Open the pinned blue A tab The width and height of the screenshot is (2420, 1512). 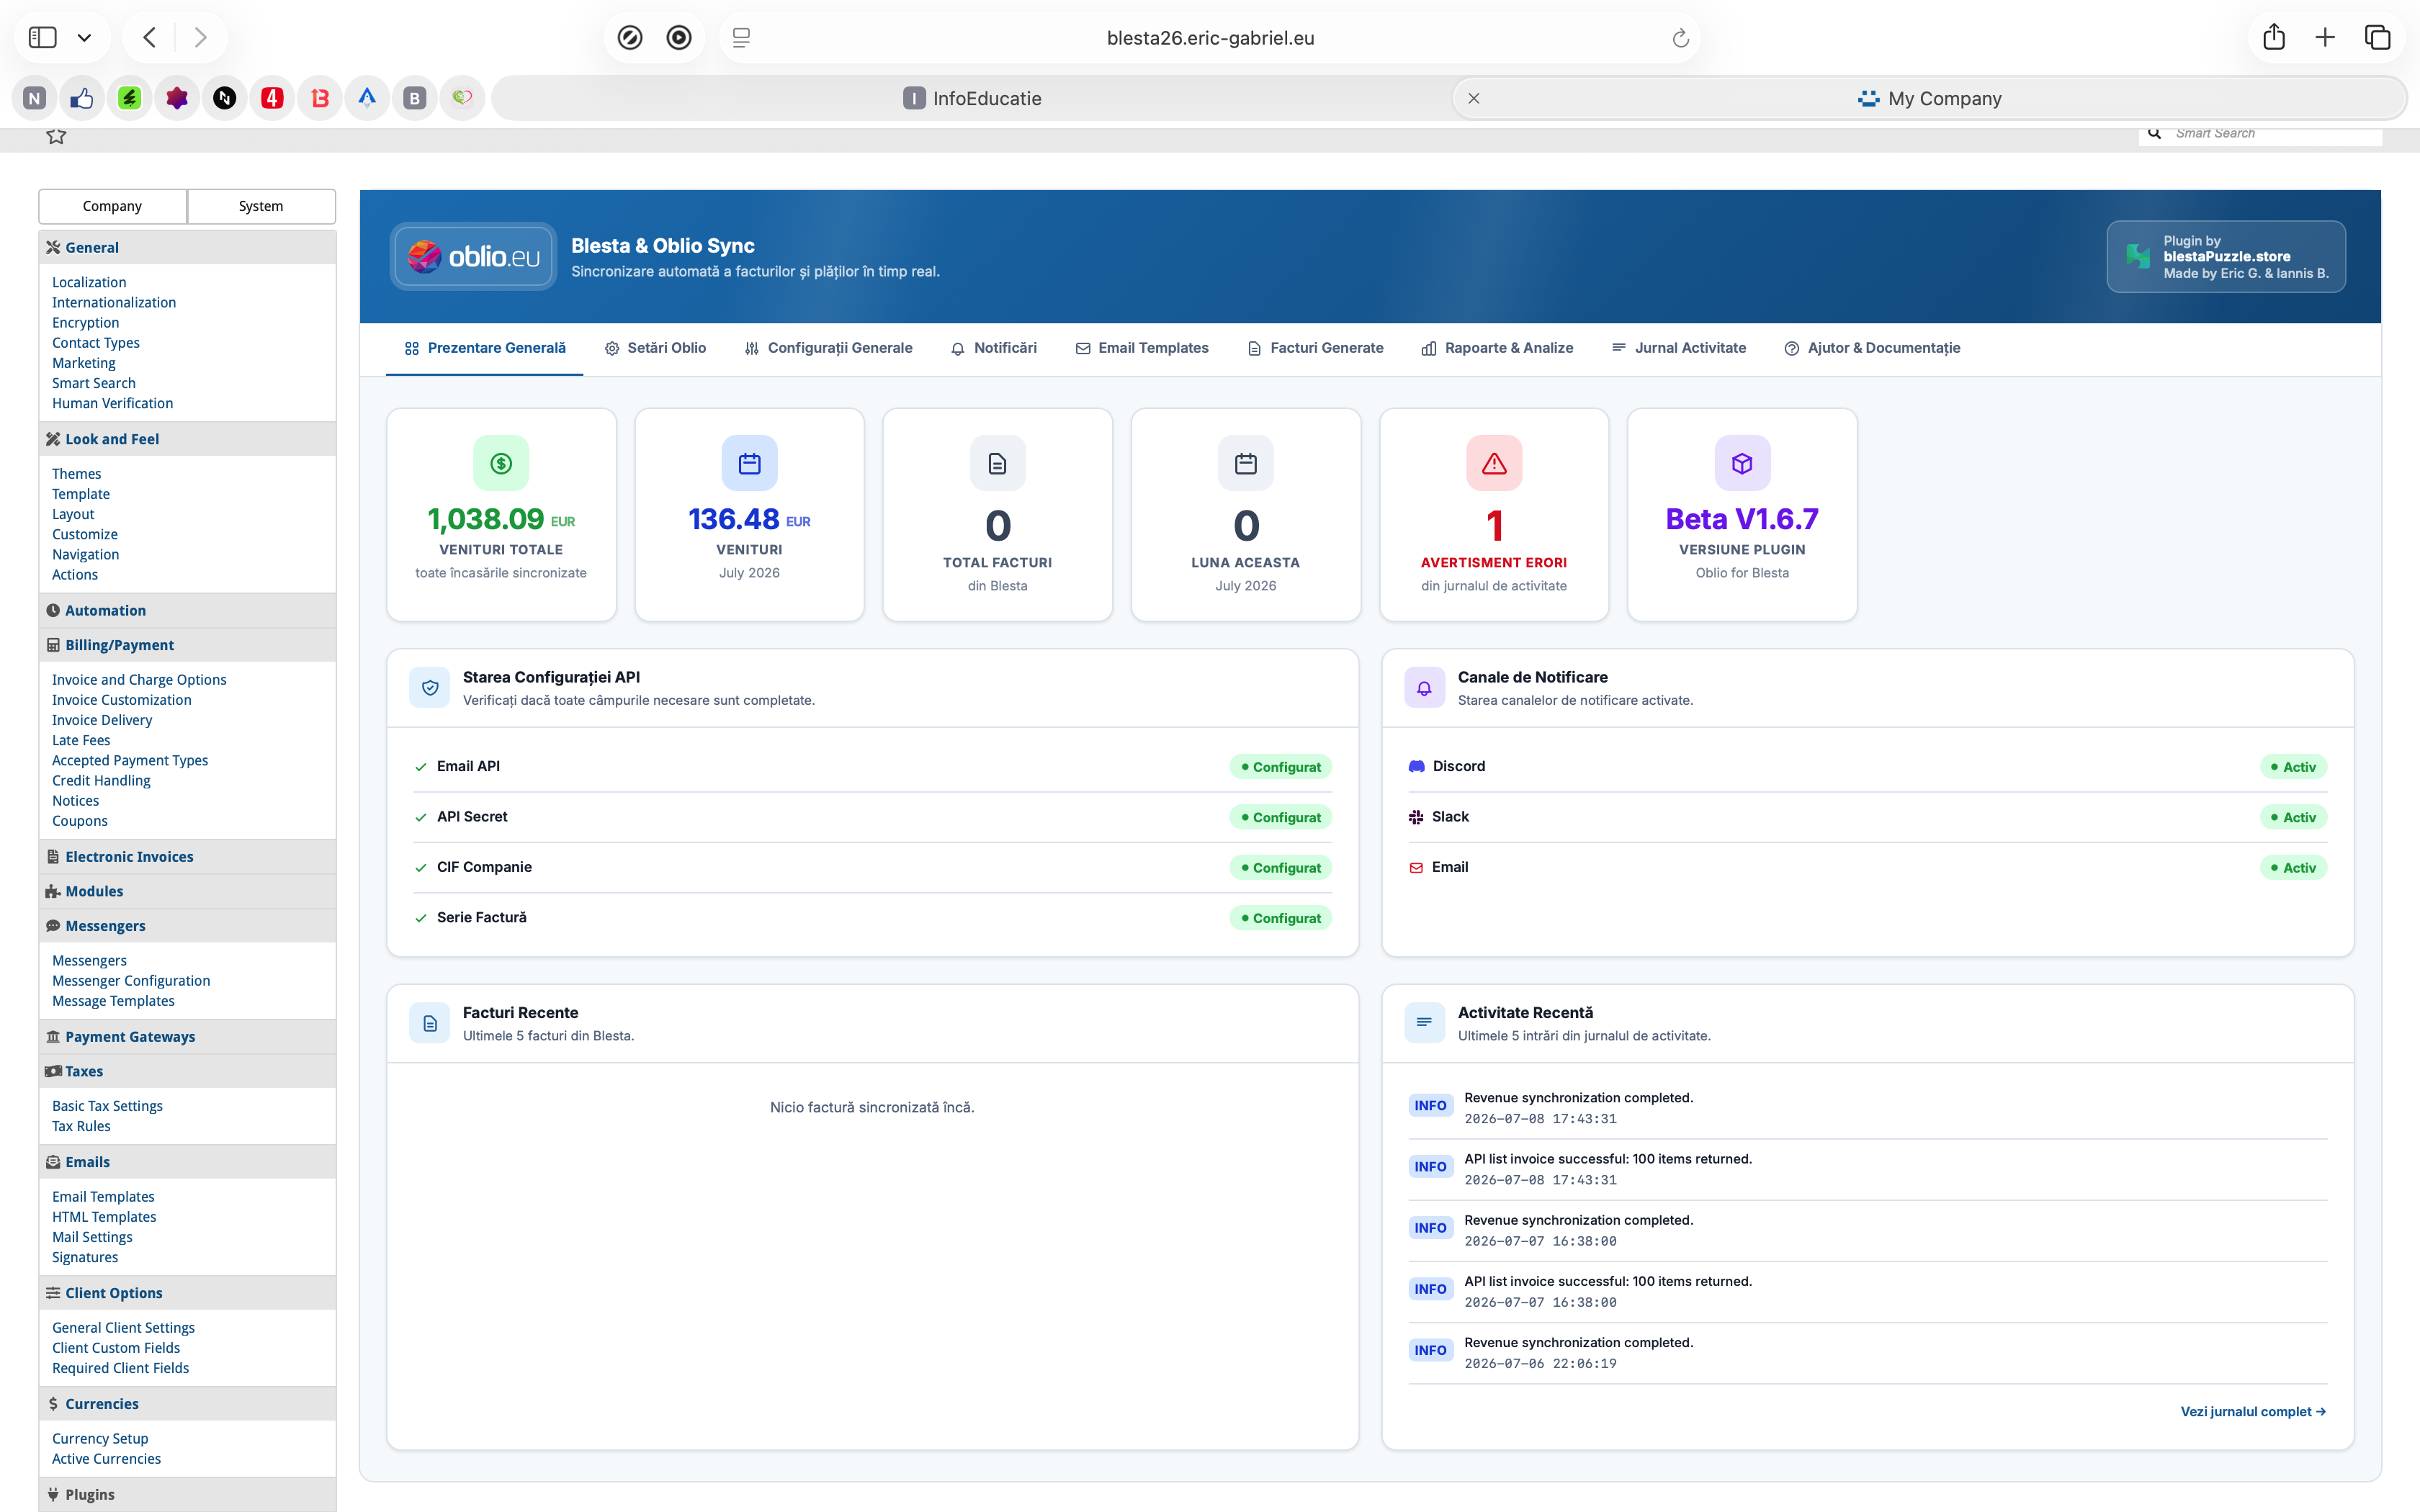tap(367, 98)
